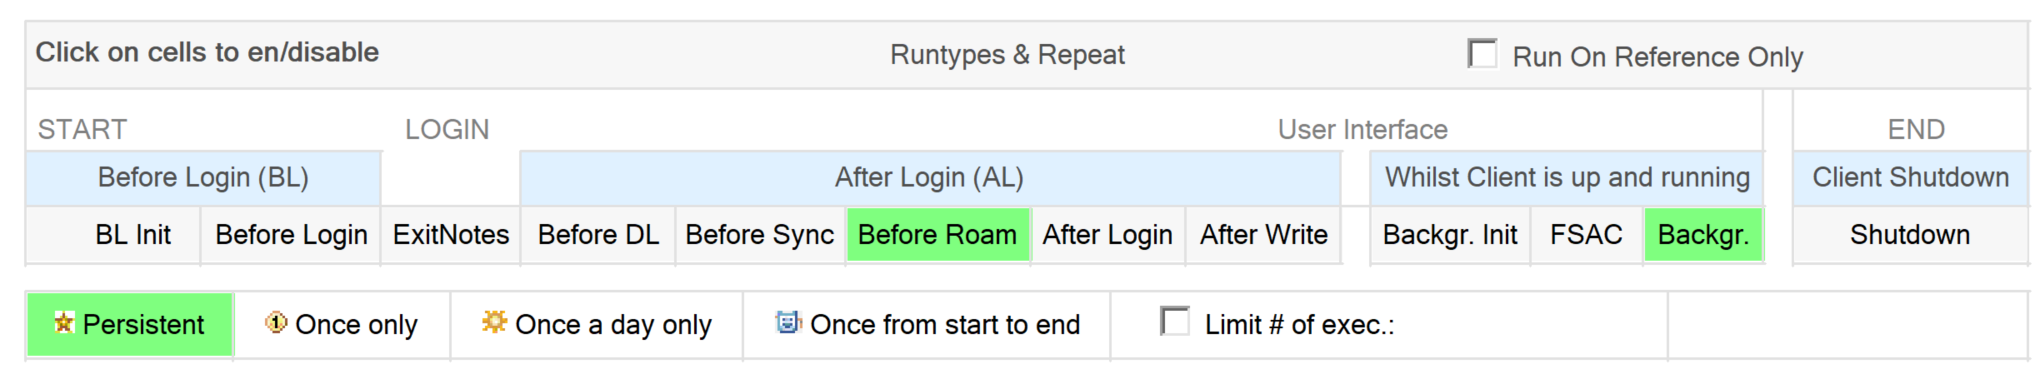Toggle the ExitNotes cell
Viewport: 2043px width, 369px height.
[x=451, y=235]
